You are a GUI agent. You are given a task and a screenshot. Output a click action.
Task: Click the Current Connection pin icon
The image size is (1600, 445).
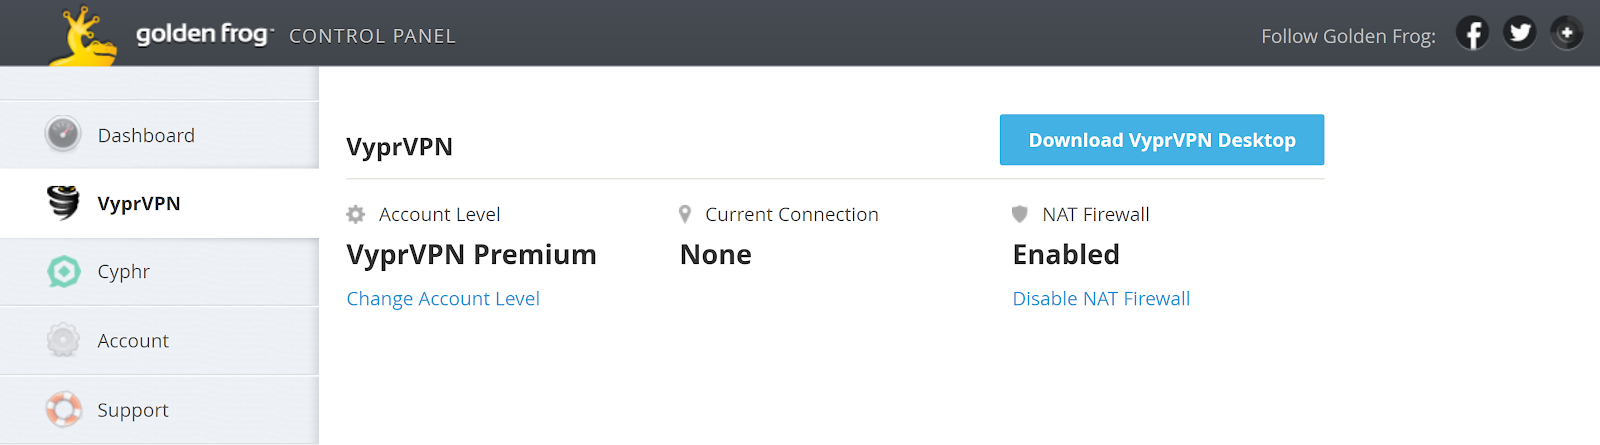pos(685,214)
